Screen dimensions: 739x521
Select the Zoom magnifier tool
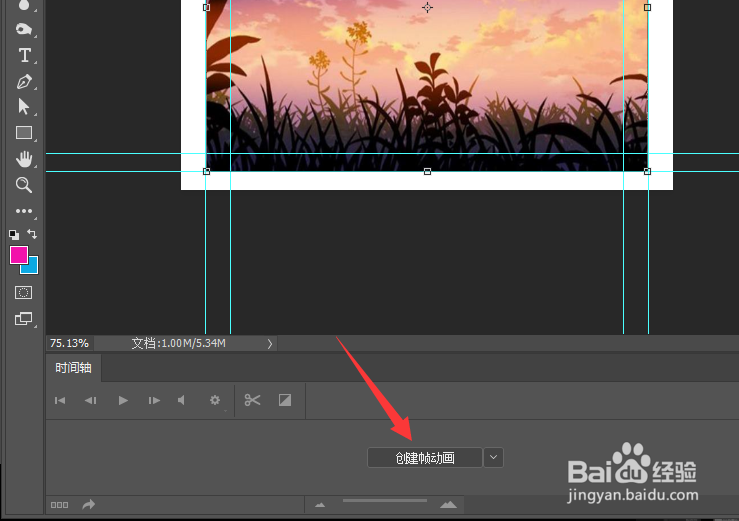pyautogui.click(x=24, y=185)
